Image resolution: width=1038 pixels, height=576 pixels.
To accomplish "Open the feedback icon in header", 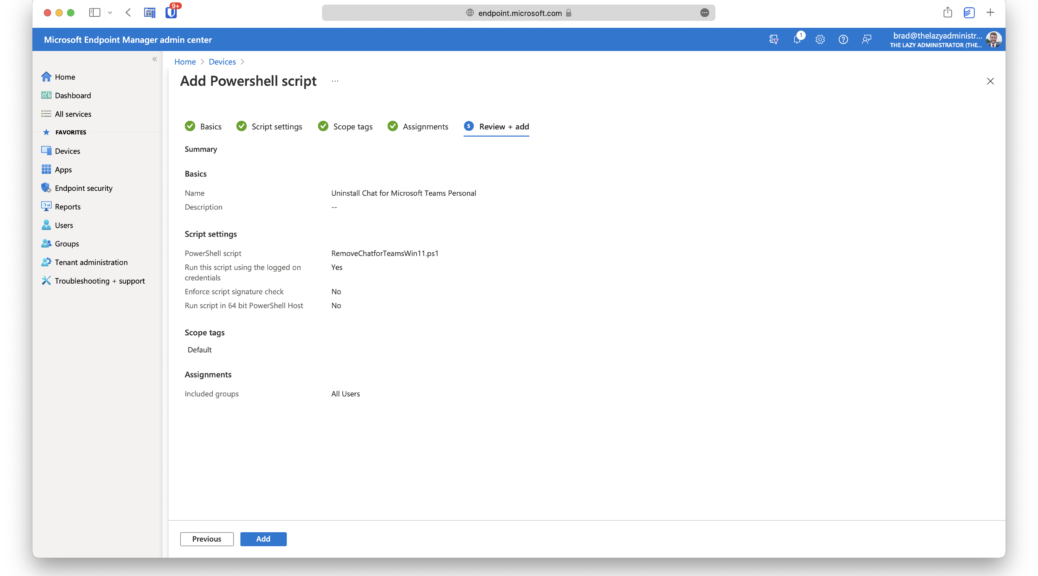I will [867, 40].
